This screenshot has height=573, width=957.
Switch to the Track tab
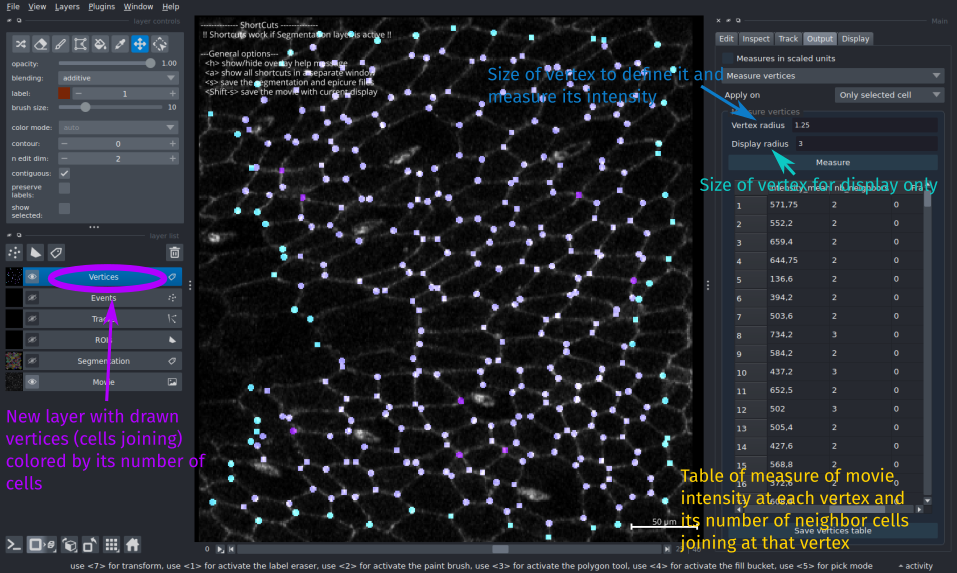click(788, 38)
